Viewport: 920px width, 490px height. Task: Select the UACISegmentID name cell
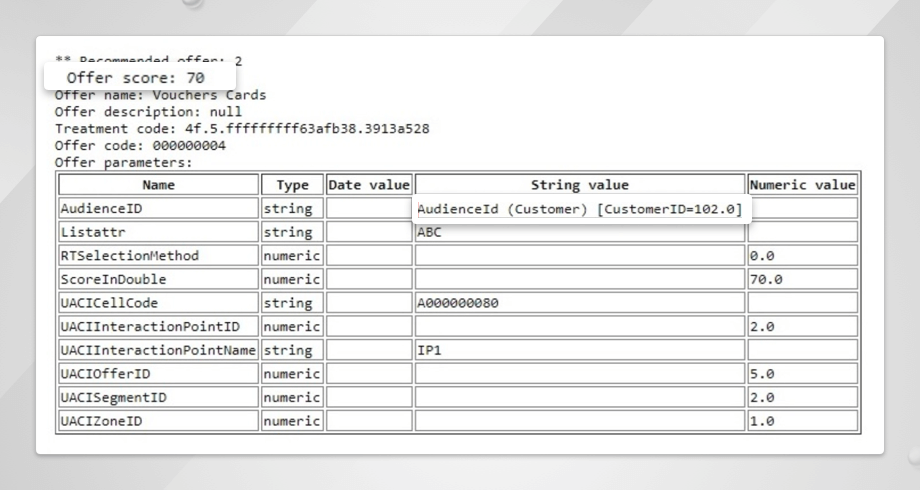click(x=158, y=397)
